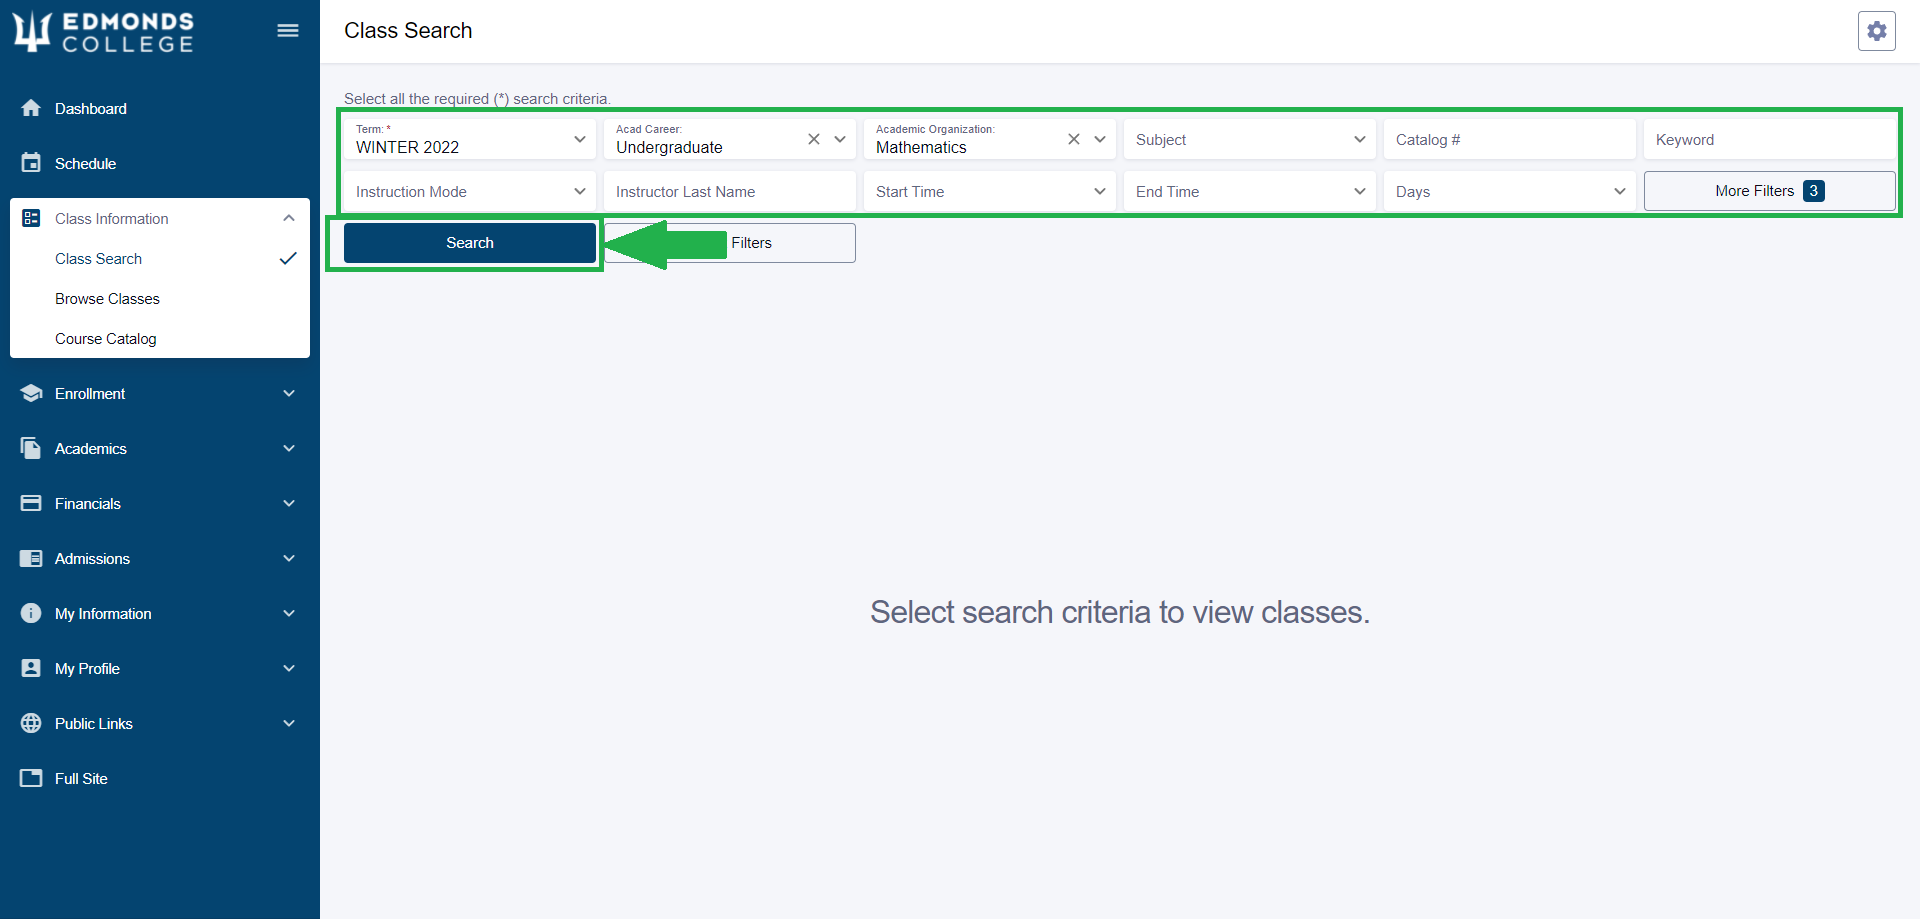The image size is (1920, 919).
Task: Click the Edmonds College logo
Action: [103, 31]
